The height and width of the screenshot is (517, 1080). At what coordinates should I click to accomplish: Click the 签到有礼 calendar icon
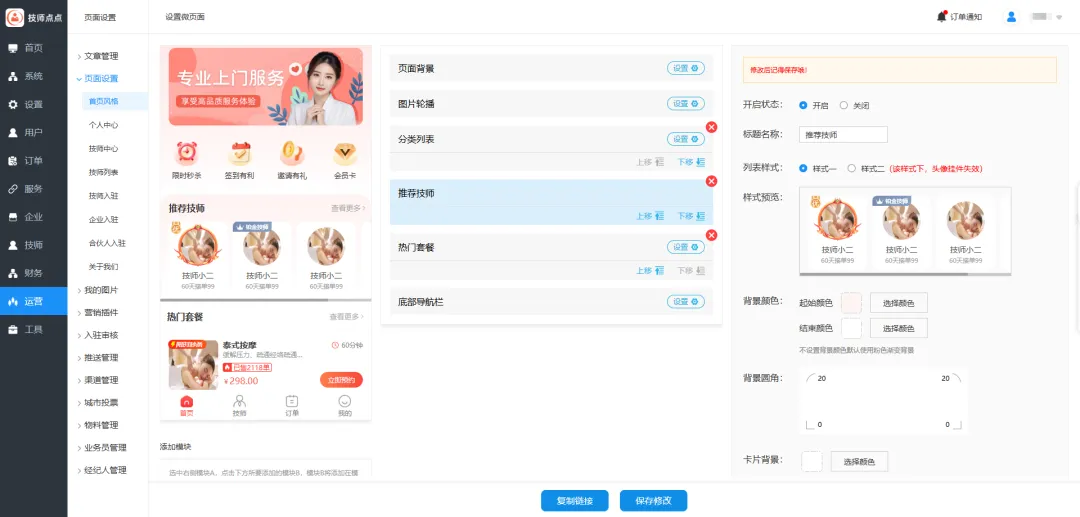[240, 153]
